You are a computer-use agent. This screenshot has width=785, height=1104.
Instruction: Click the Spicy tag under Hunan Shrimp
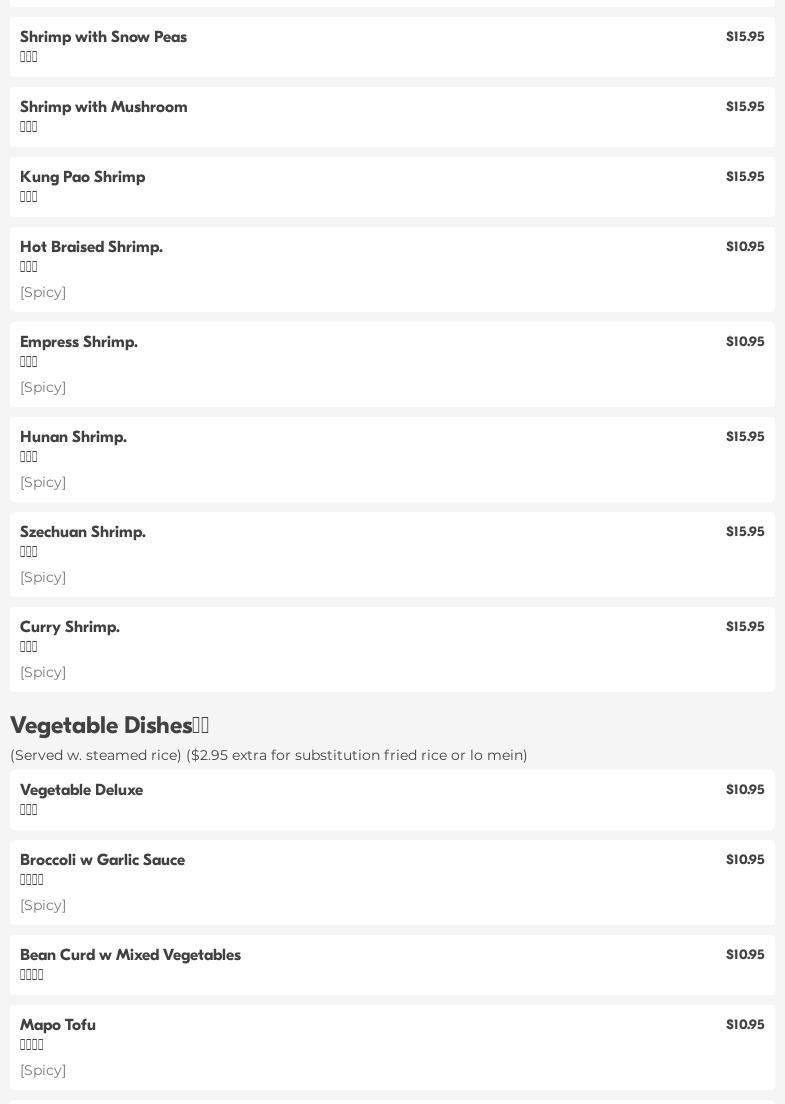coord(43,483)
